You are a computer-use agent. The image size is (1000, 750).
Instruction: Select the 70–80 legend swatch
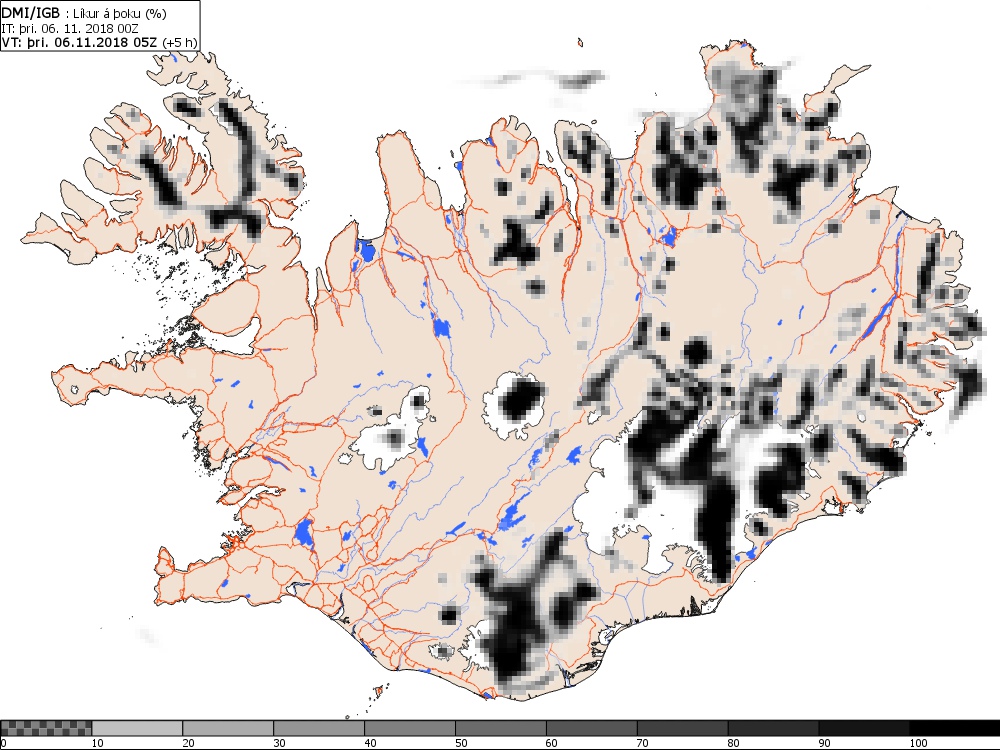[682, 728]
